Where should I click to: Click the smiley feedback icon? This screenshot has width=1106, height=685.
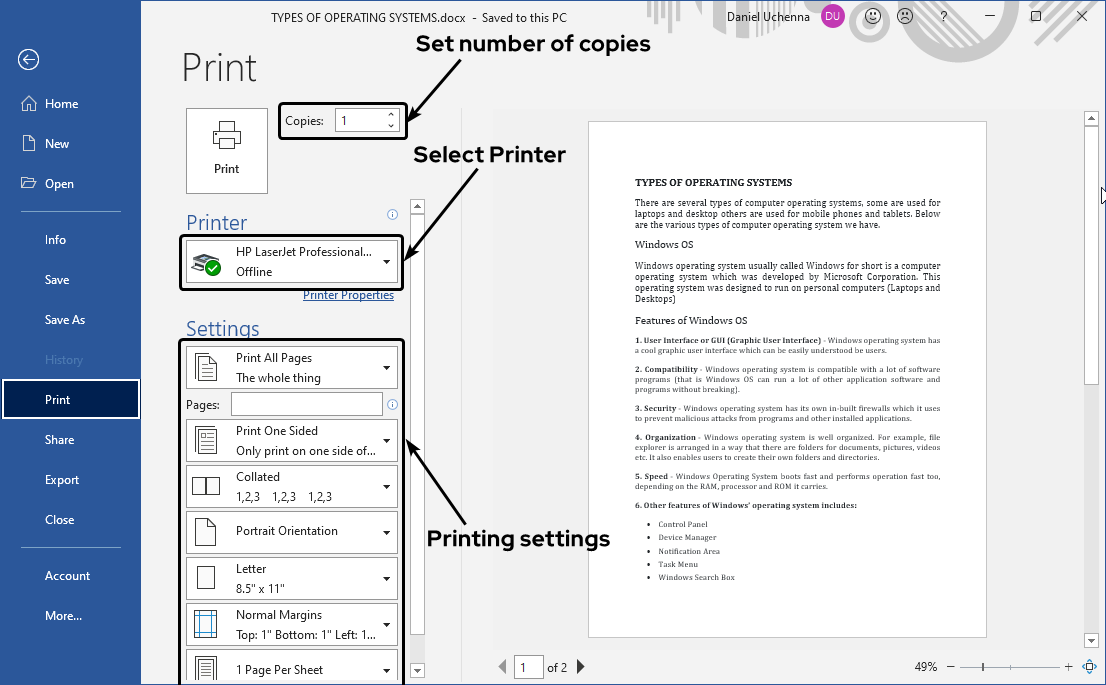tap(869, 17)
